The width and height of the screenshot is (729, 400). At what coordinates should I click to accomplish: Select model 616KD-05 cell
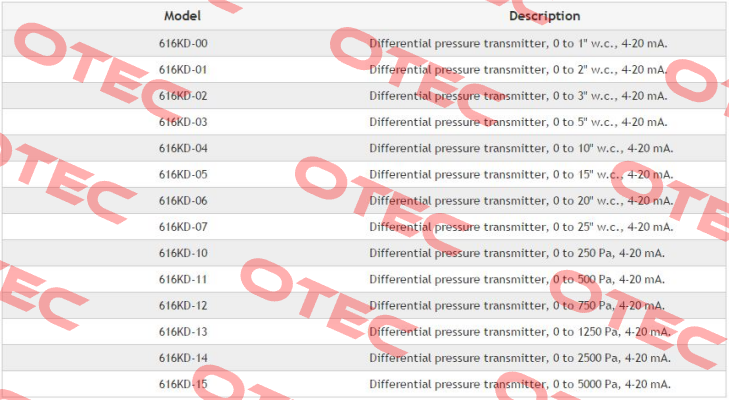(183, 174)
